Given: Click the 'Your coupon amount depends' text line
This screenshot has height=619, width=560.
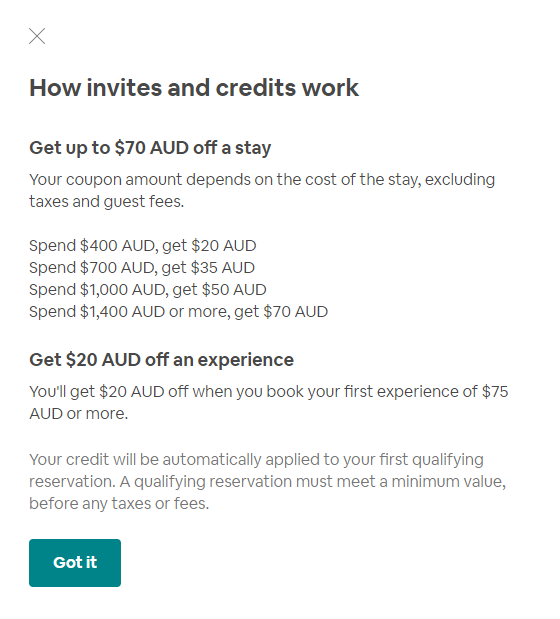Looking at the screenshot, I should [262, 180].
